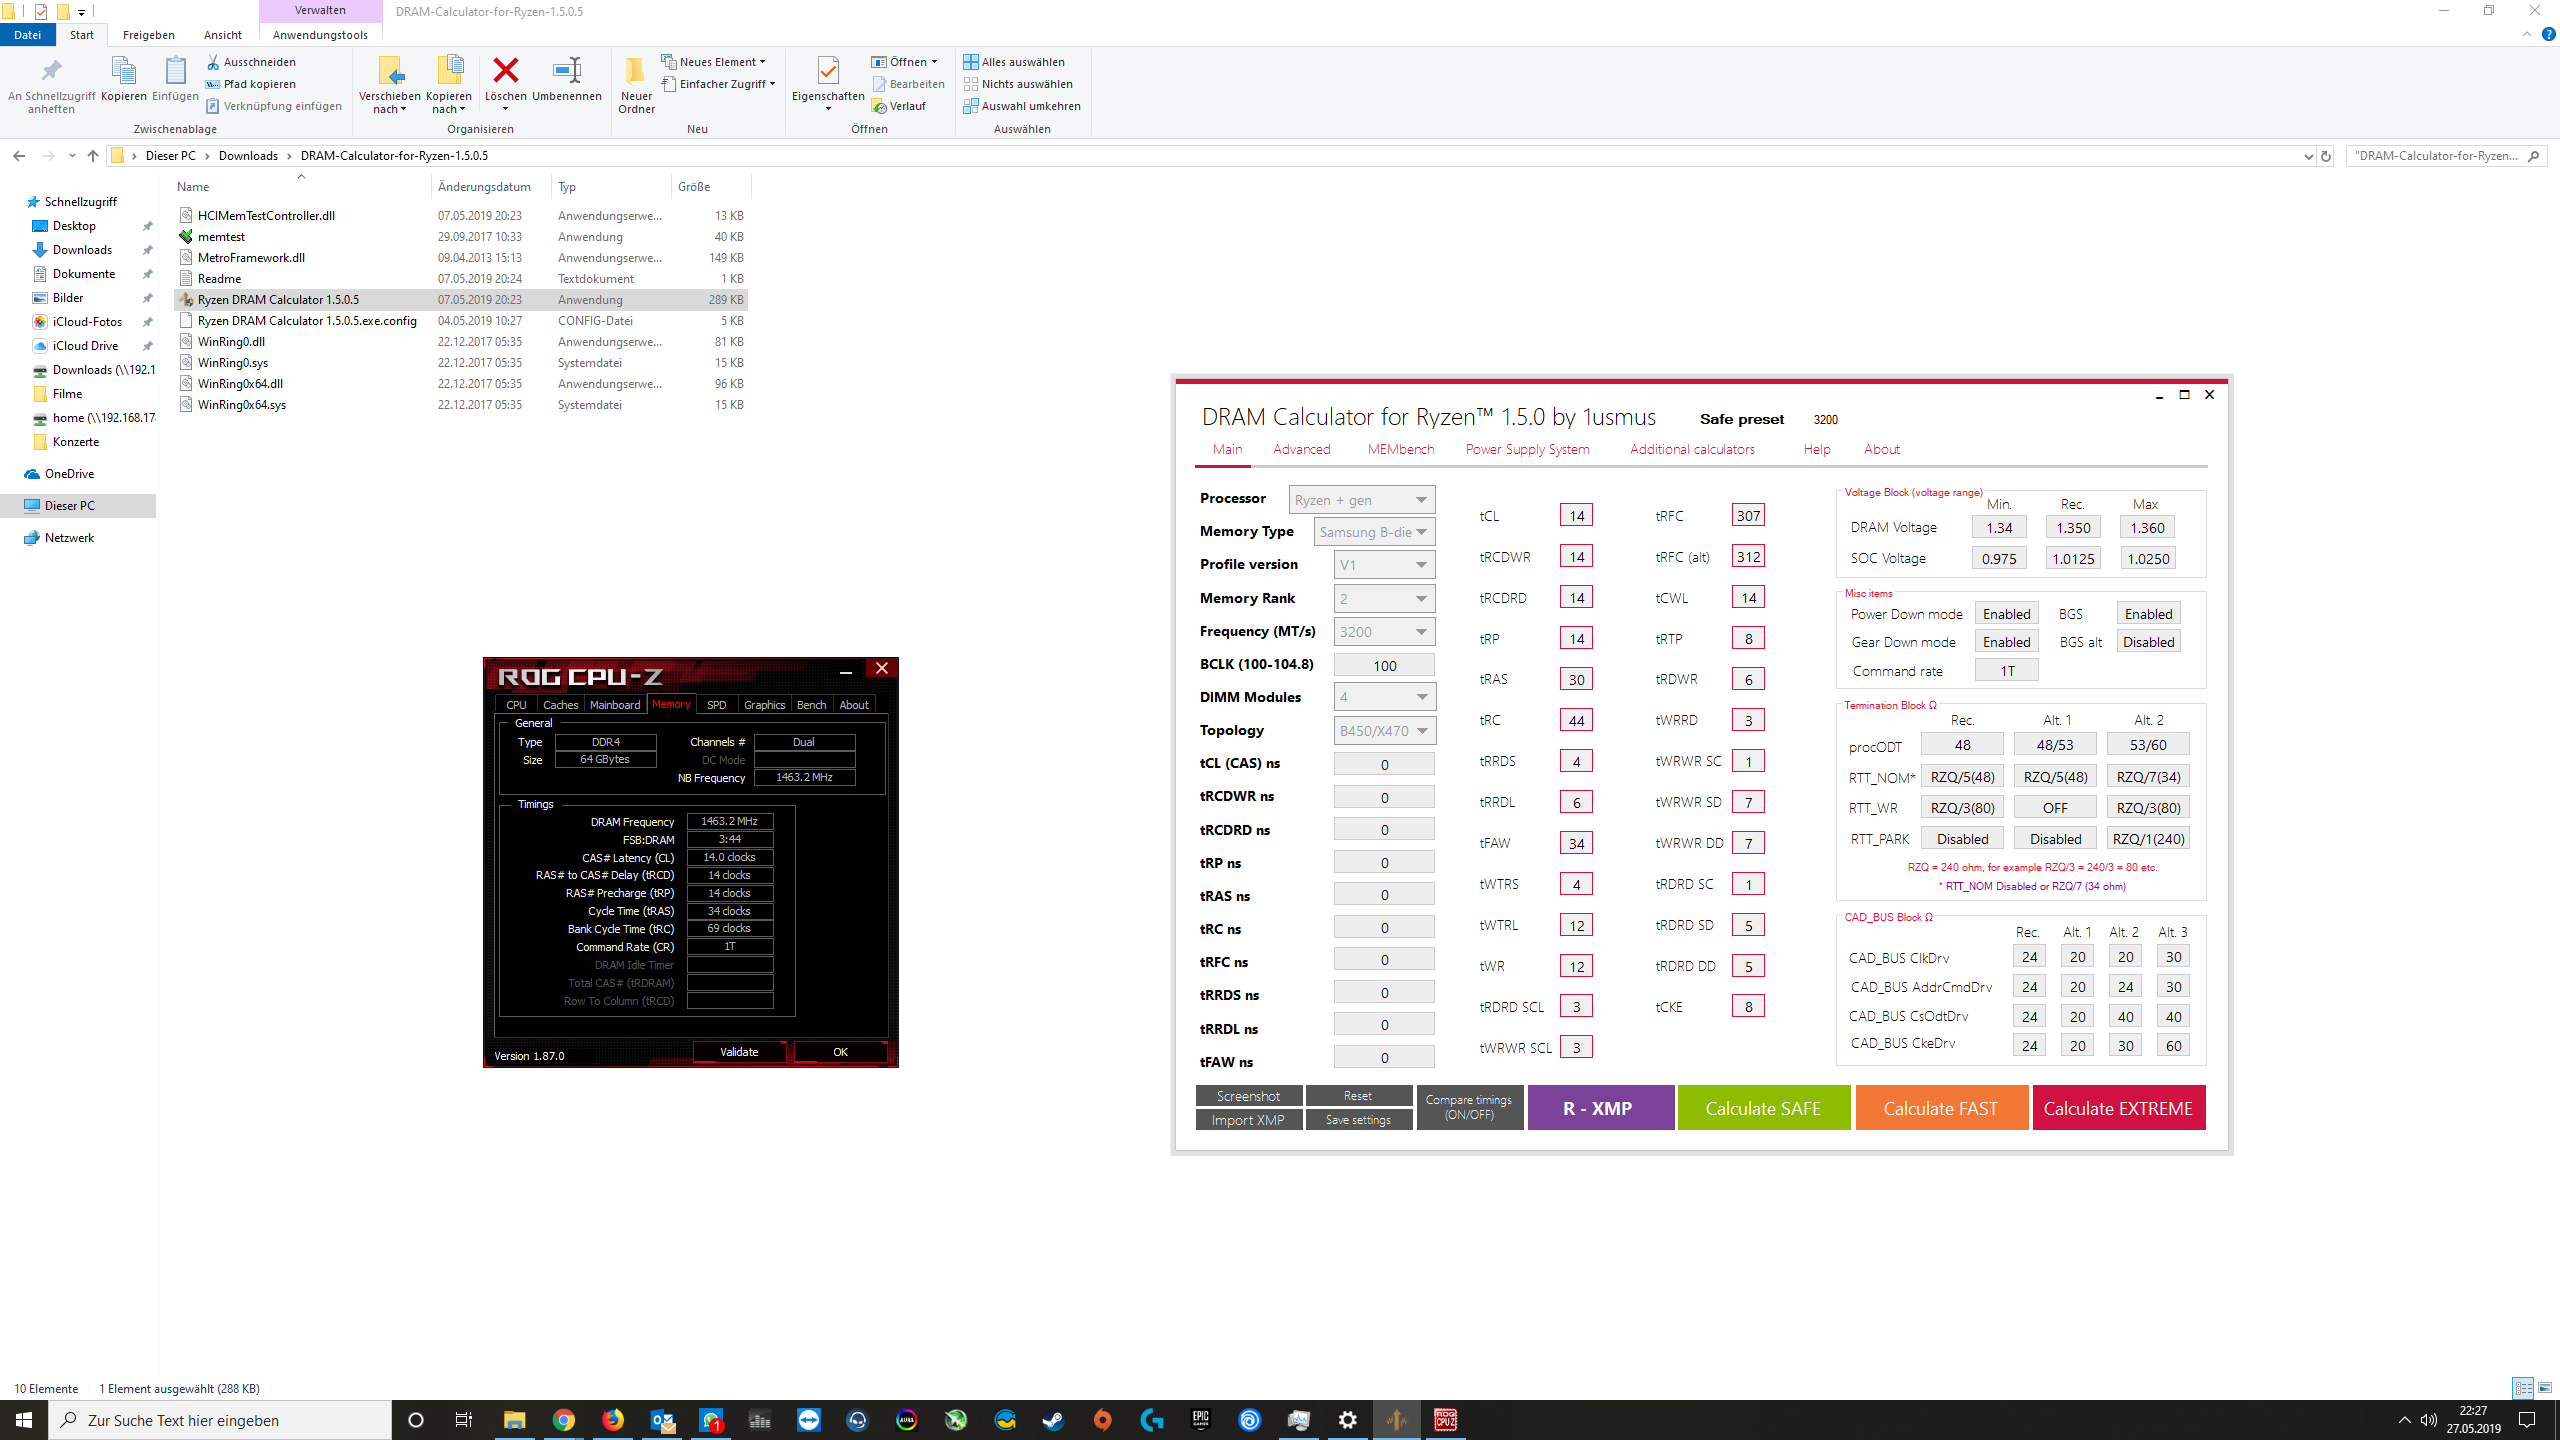
Task: Expand the Frequency (MT/s) dropdown
Action: [x=1385, y=632]
